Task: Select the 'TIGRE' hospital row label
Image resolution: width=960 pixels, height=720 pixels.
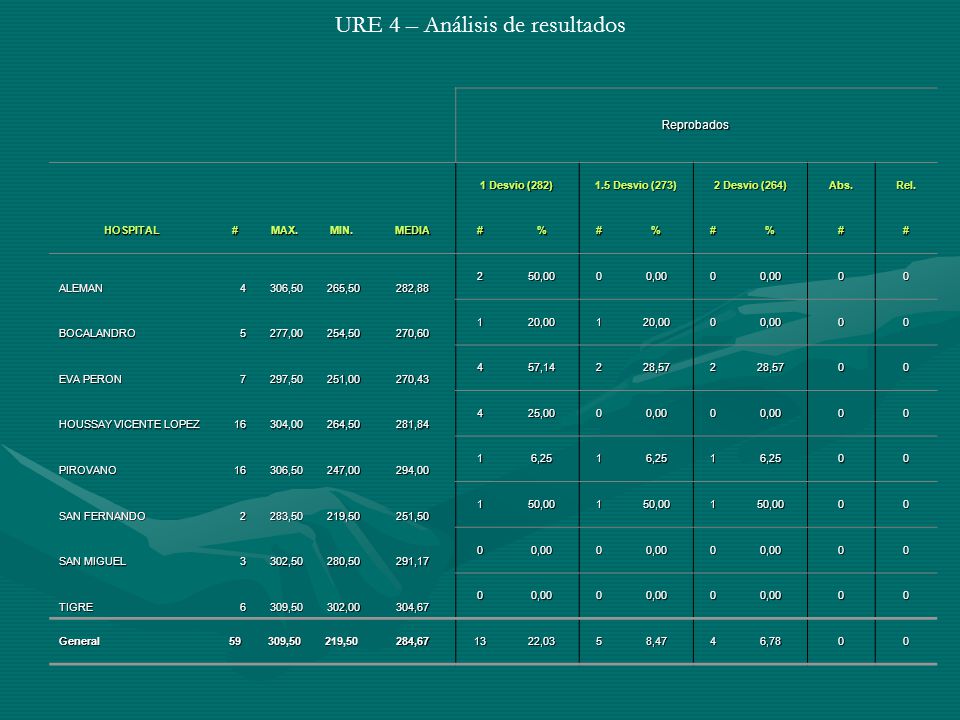Action: 76,607
